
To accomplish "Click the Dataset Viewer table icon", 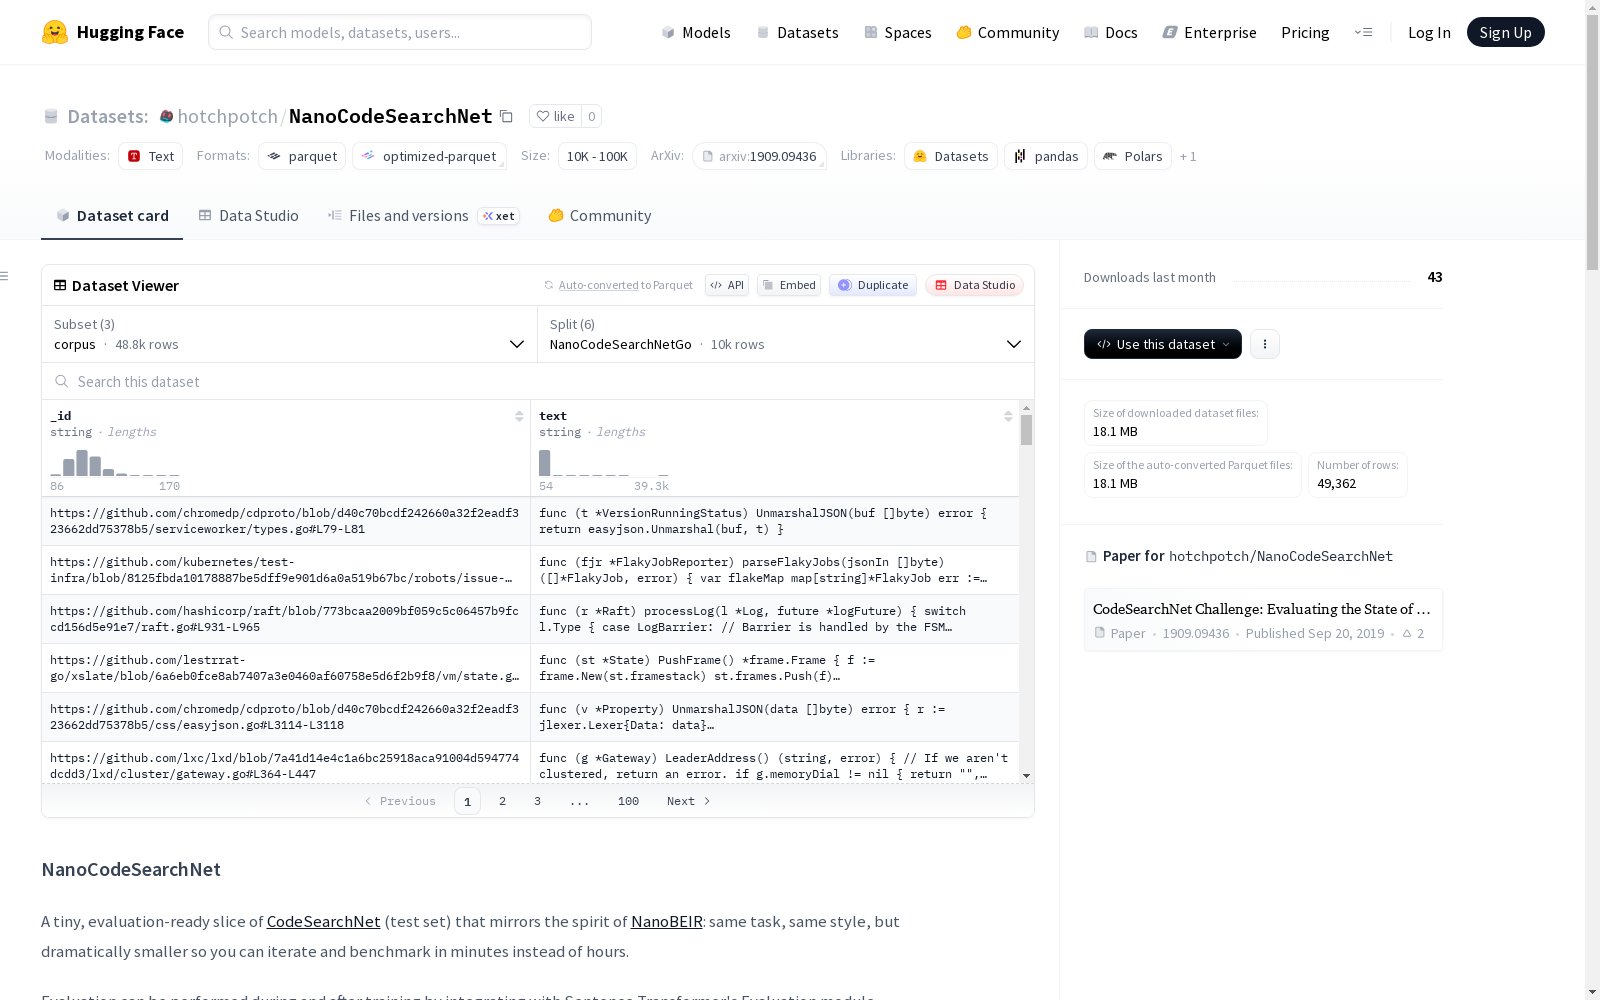I will tap(60, 285).
